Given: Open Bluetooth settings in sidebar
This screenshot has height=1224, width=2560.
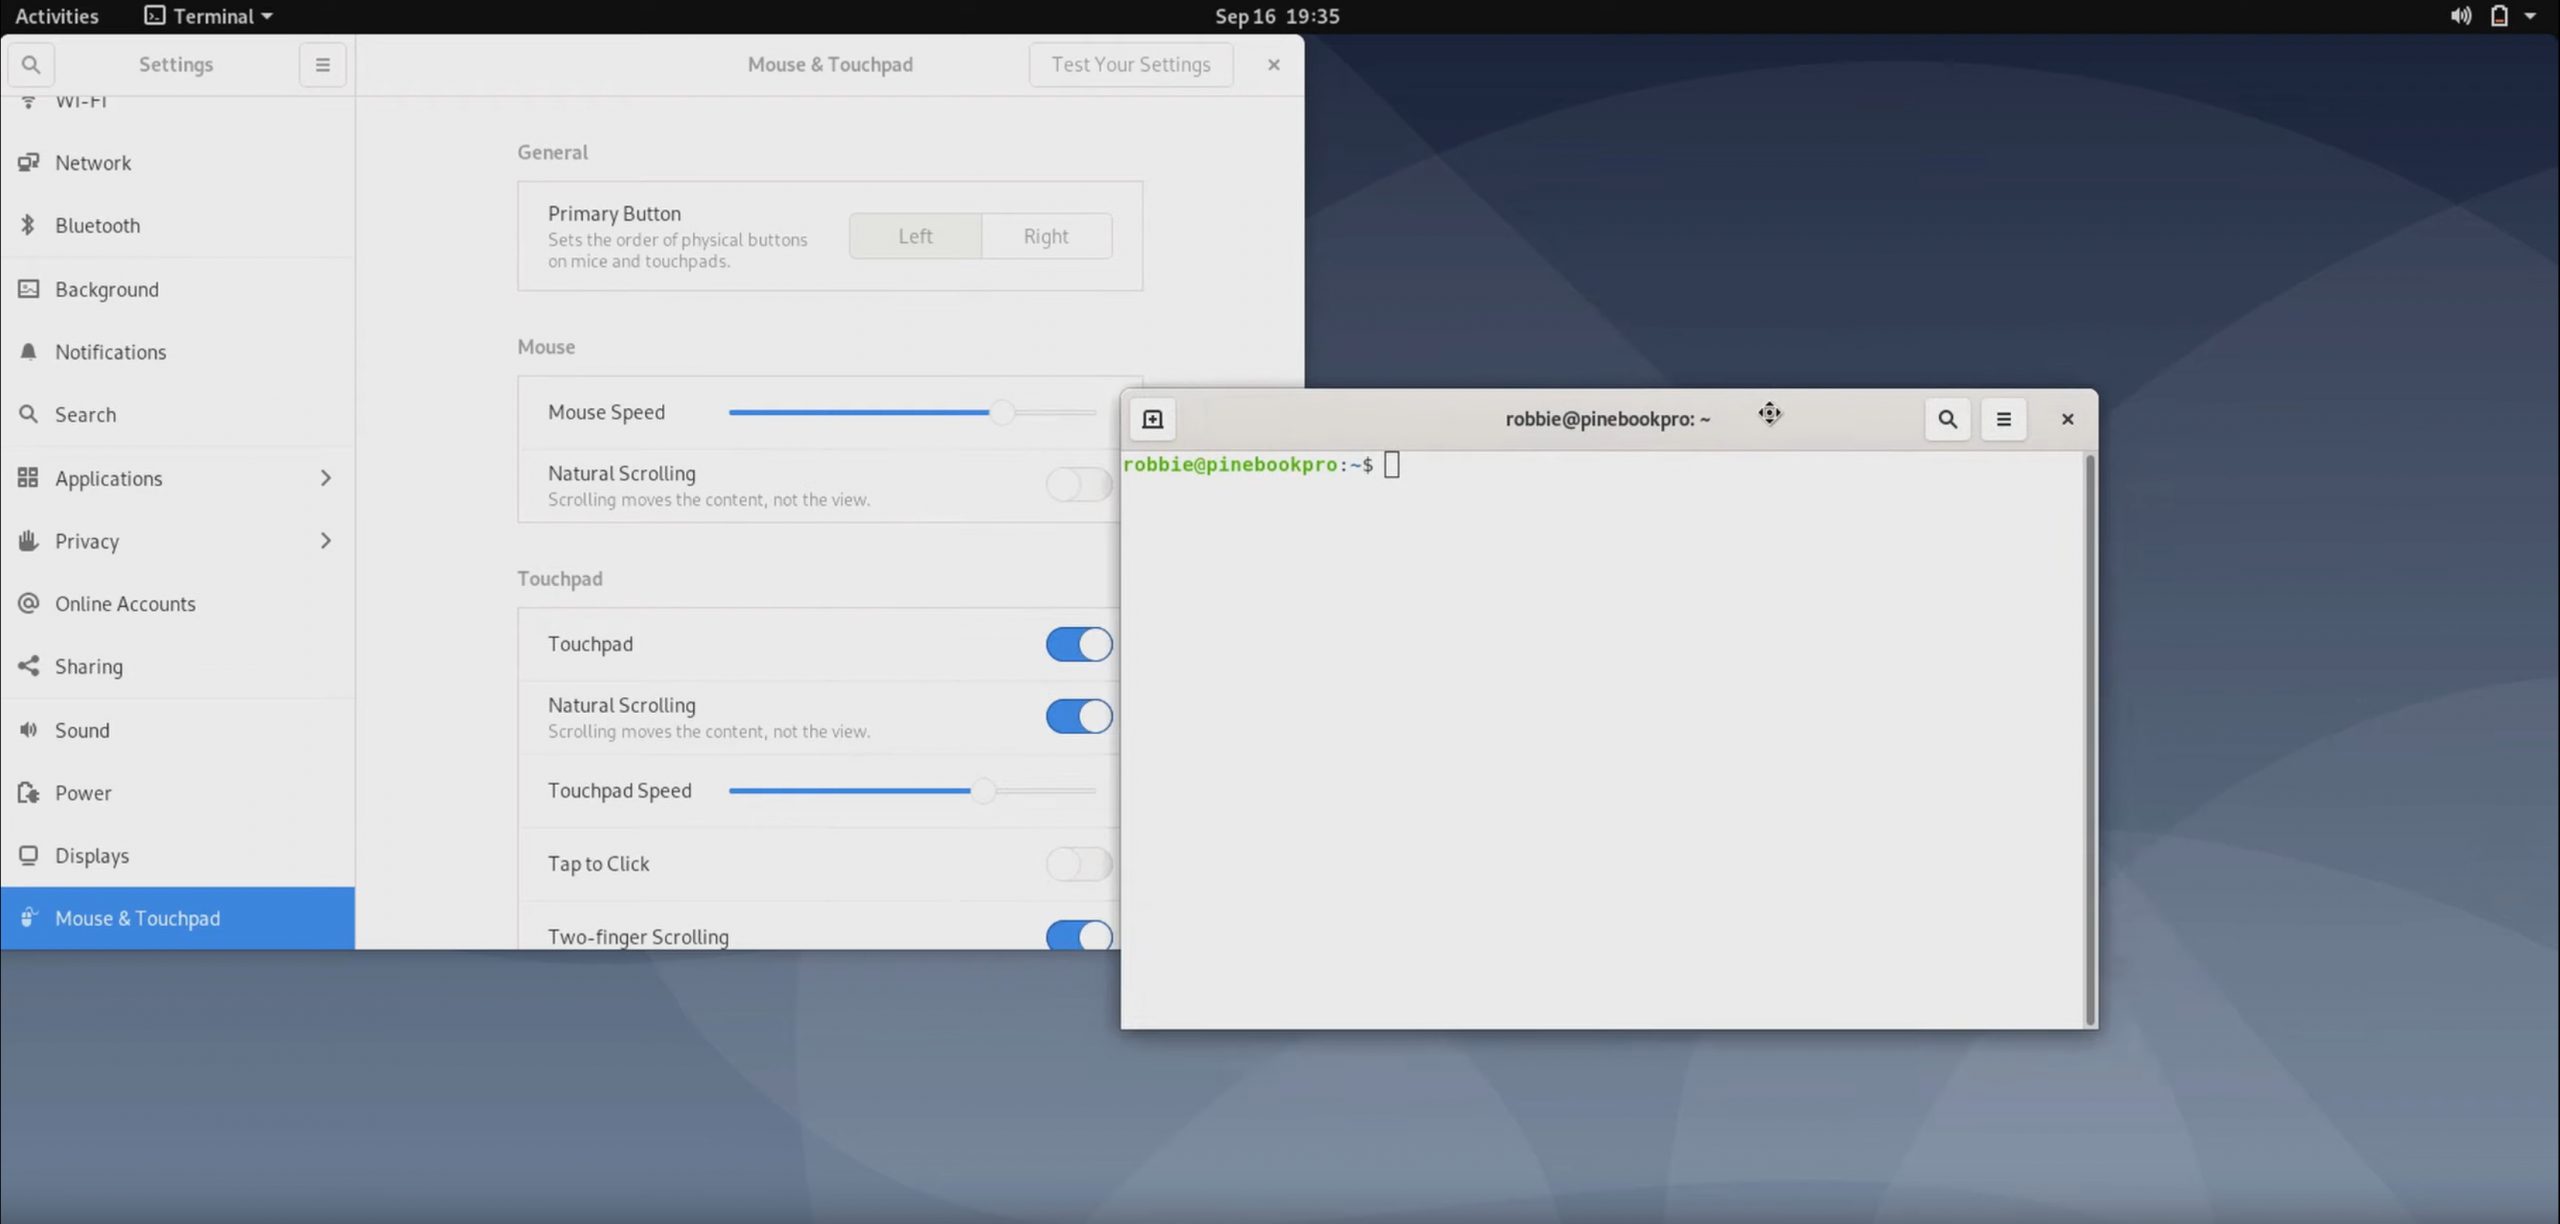Looking at the screenshot, I should 97,225.
